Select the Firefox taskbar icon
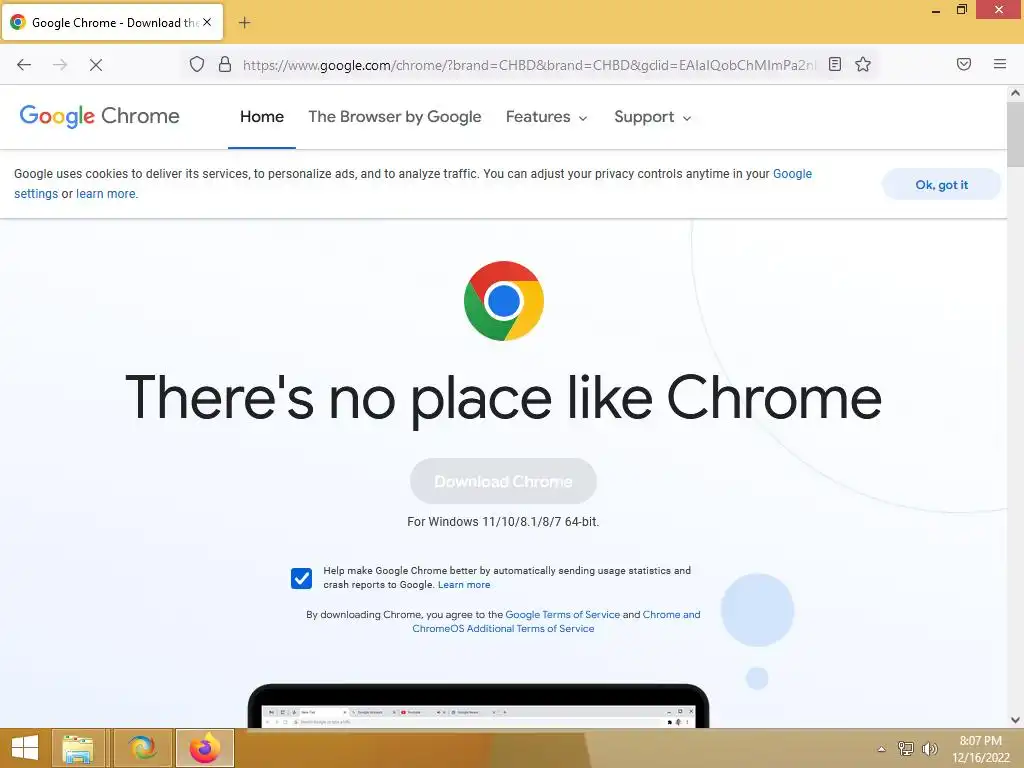The height and width of the screenshot is (768, 1024). tap(205, 748)
